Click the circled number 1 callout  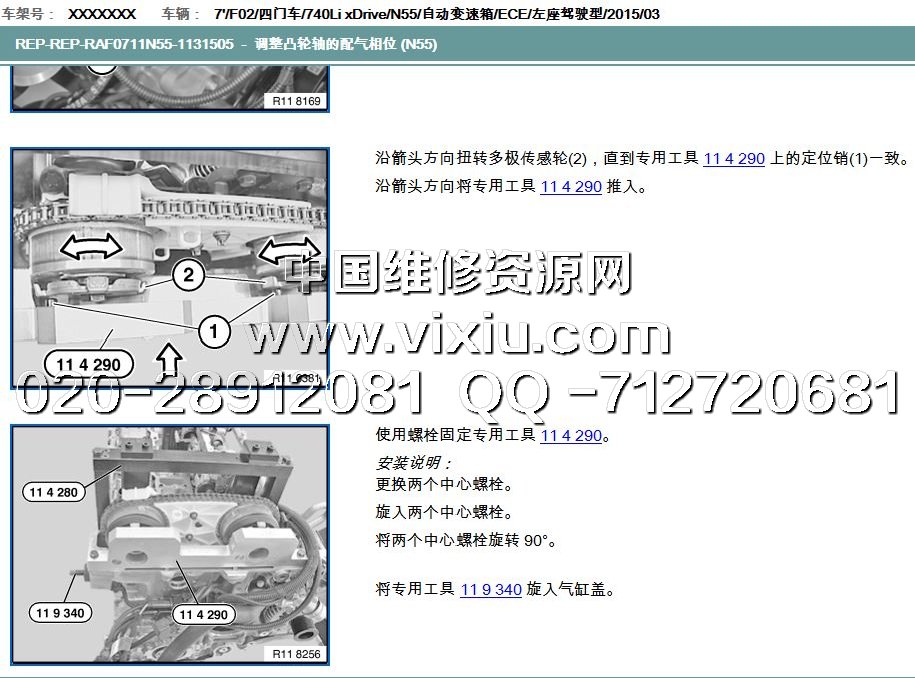tap(212, 326)
